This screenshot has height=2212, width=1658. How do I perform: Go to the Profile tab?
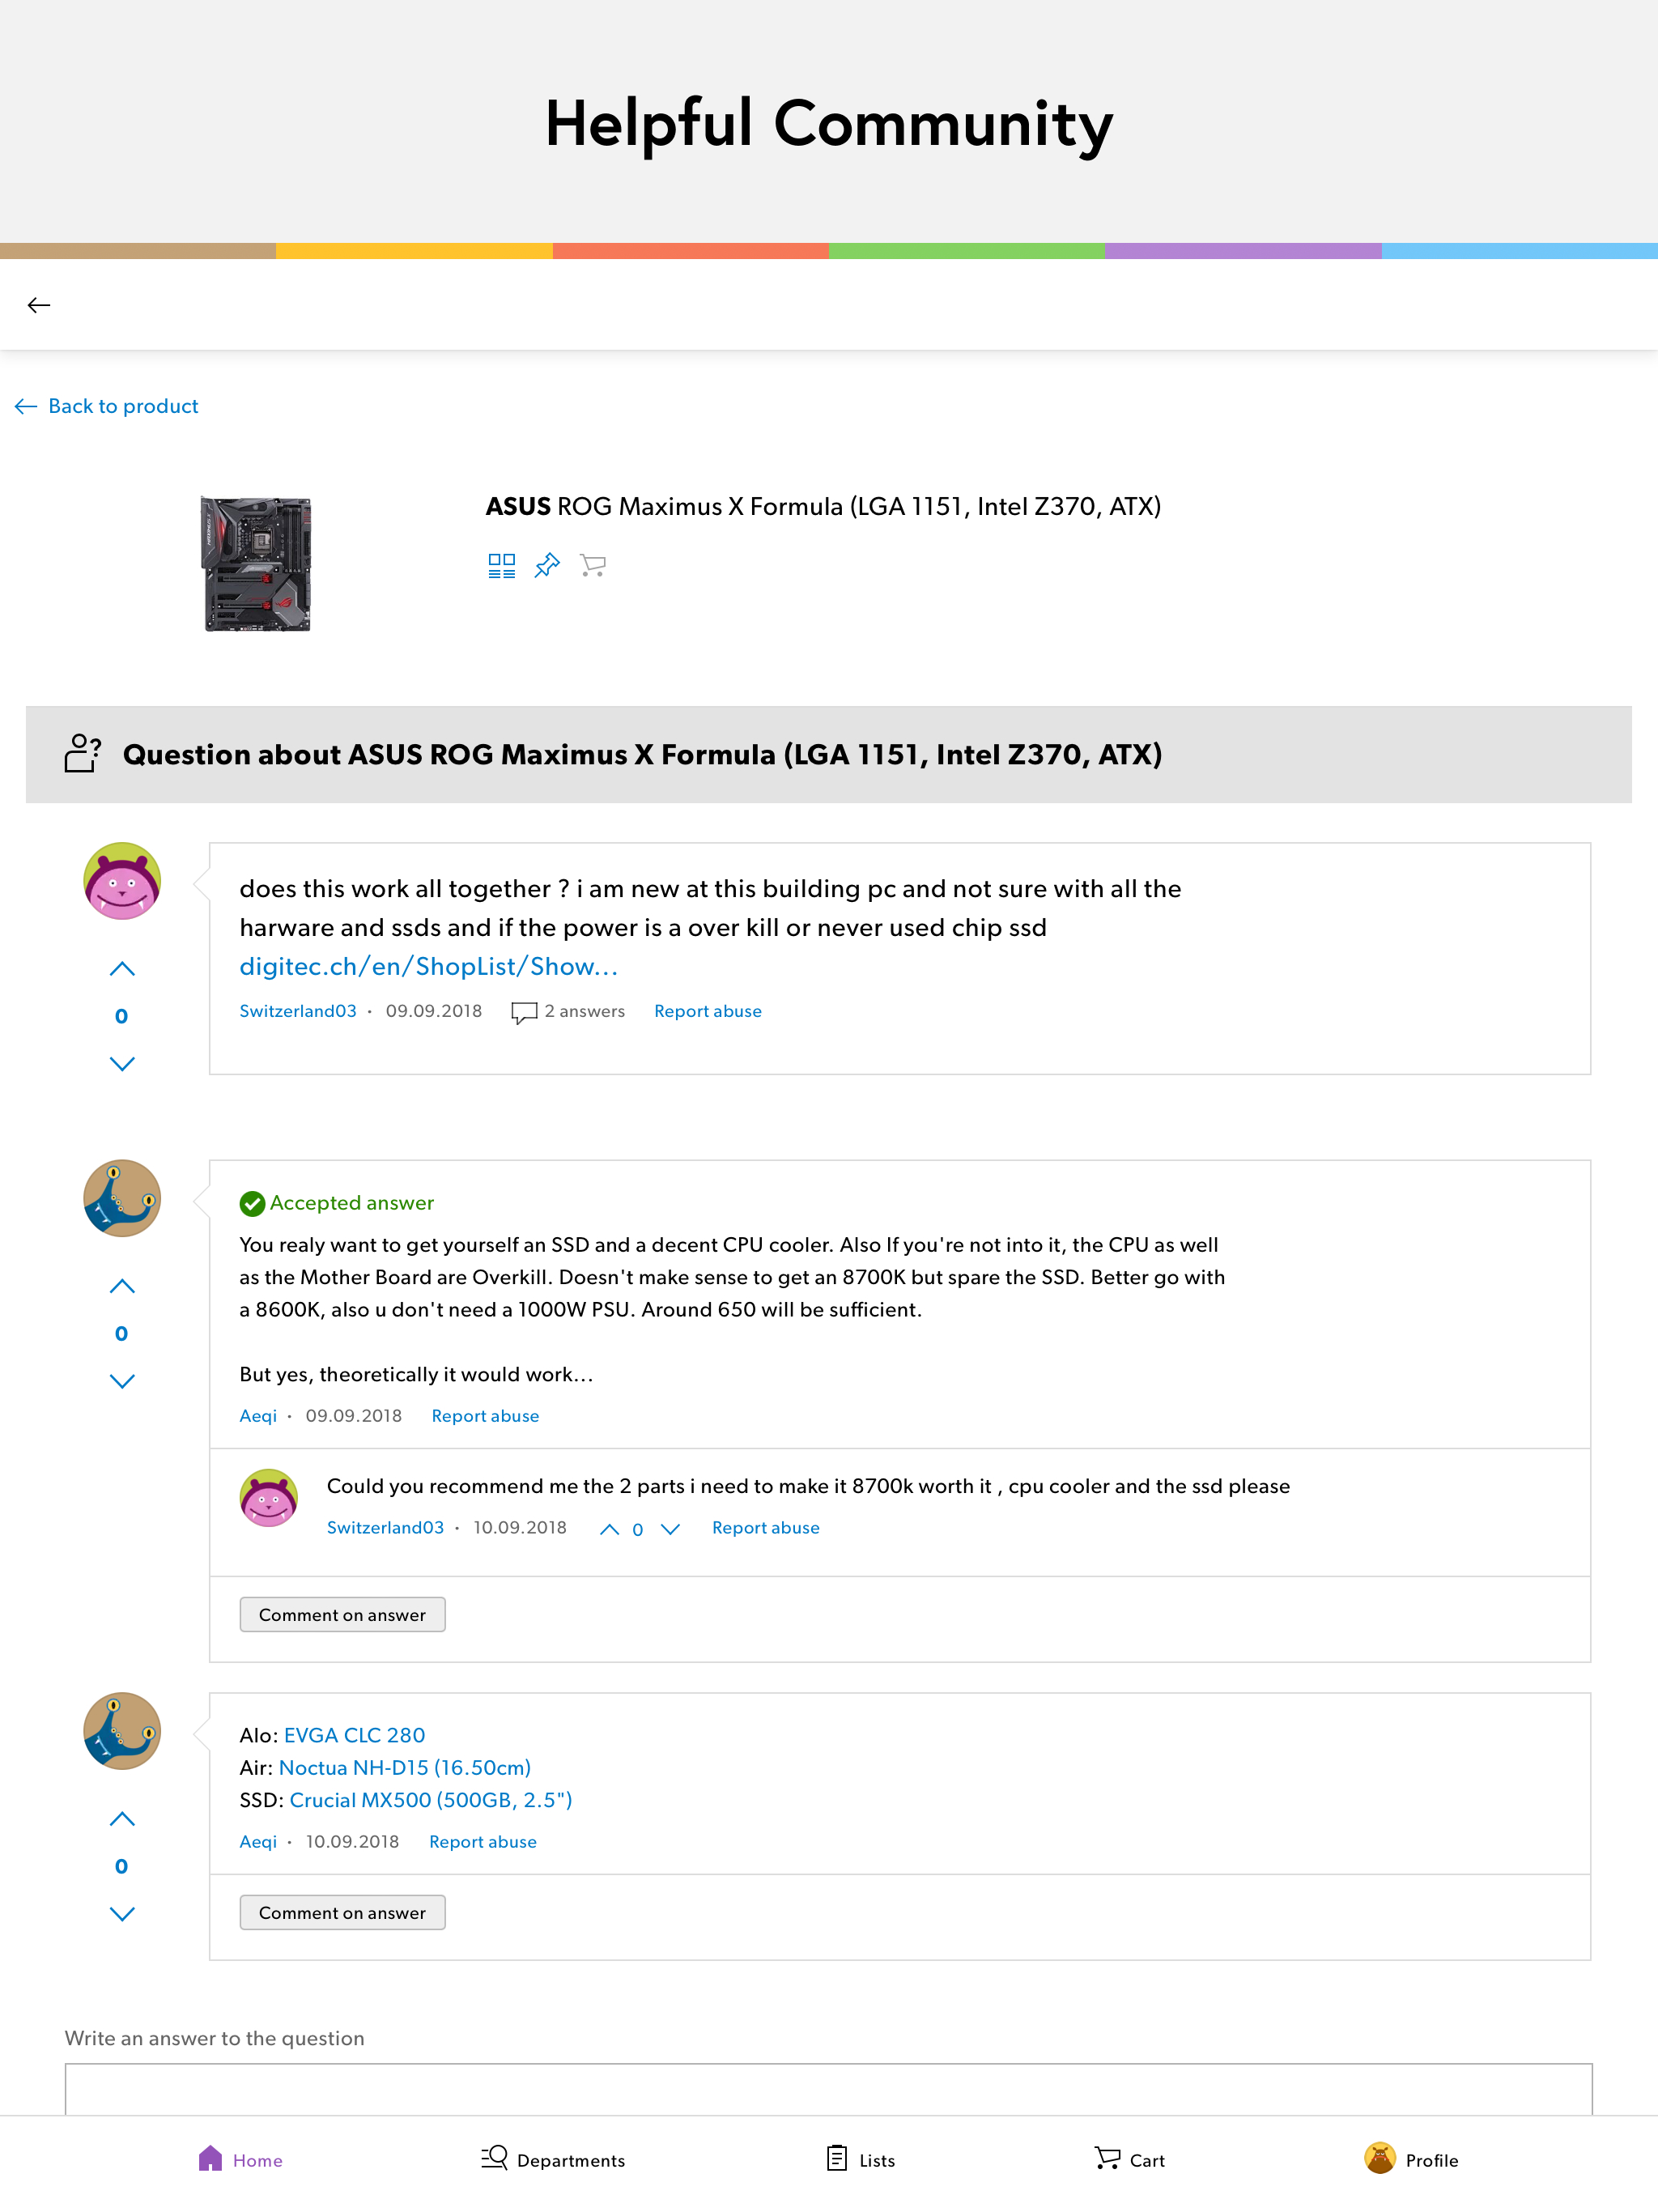tap(1411, 2160)
